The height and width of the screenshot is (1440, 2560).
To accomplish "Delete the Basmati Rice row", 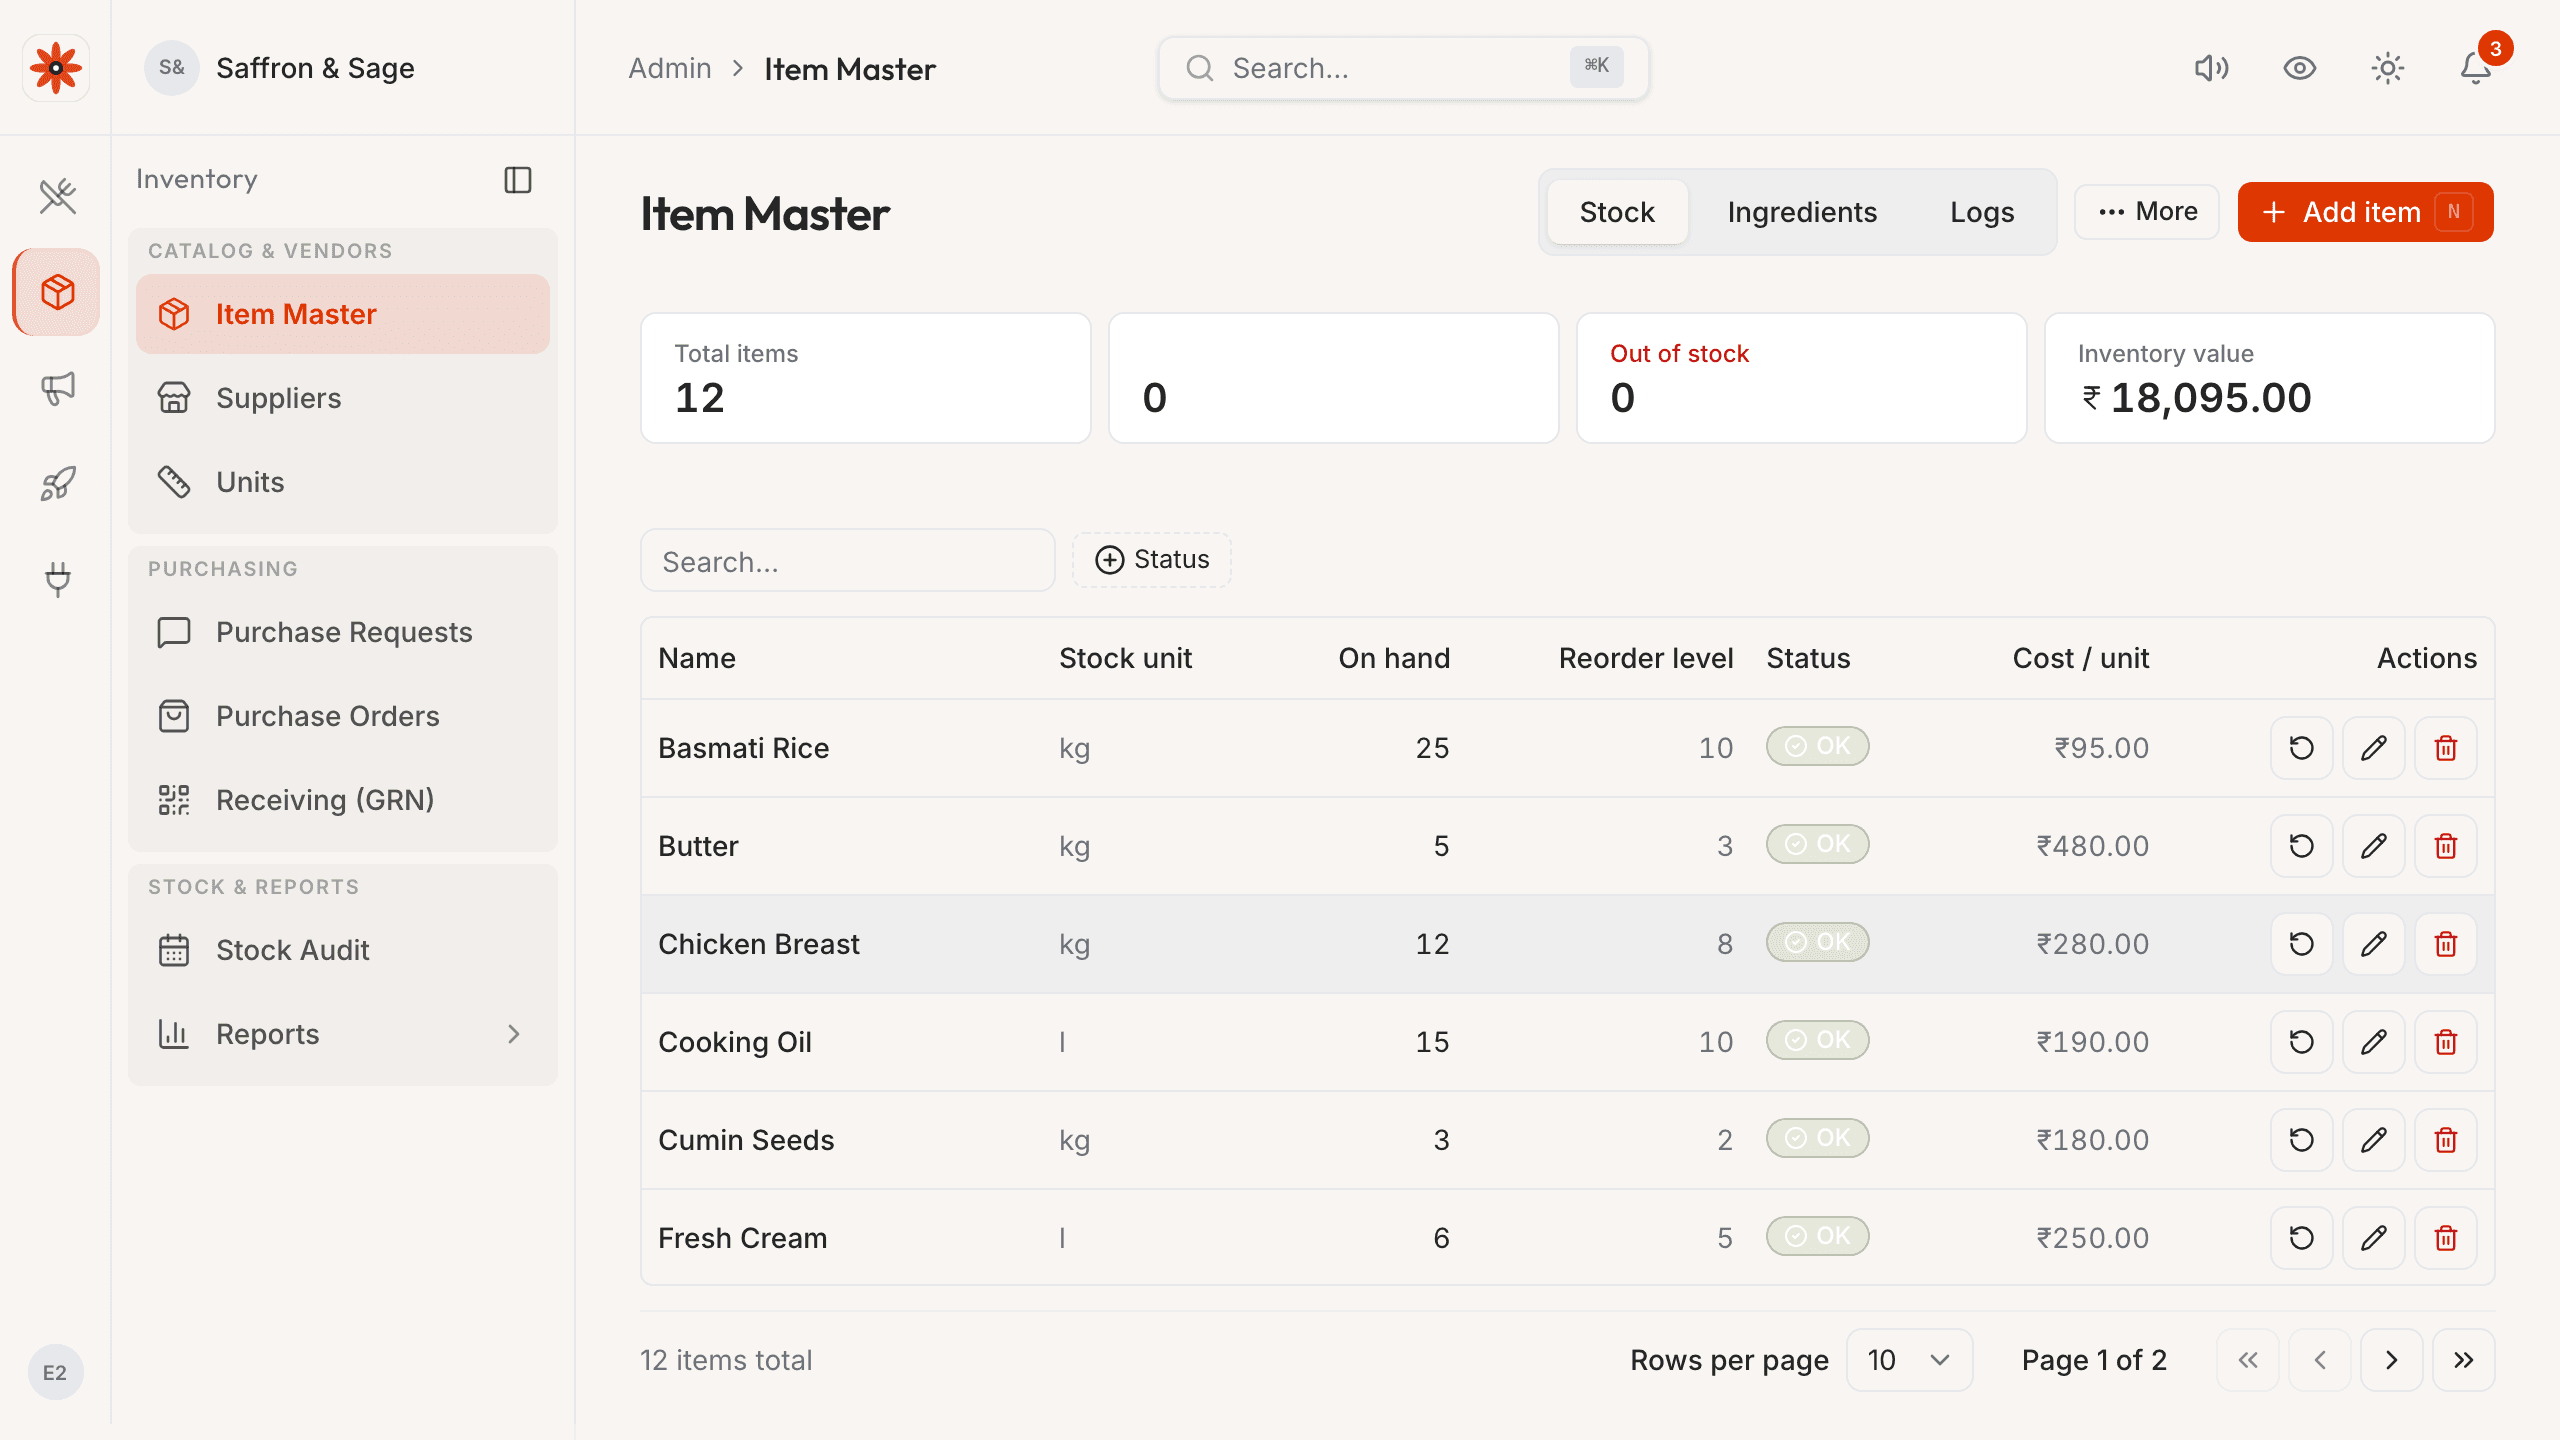I will point(2446,748).
